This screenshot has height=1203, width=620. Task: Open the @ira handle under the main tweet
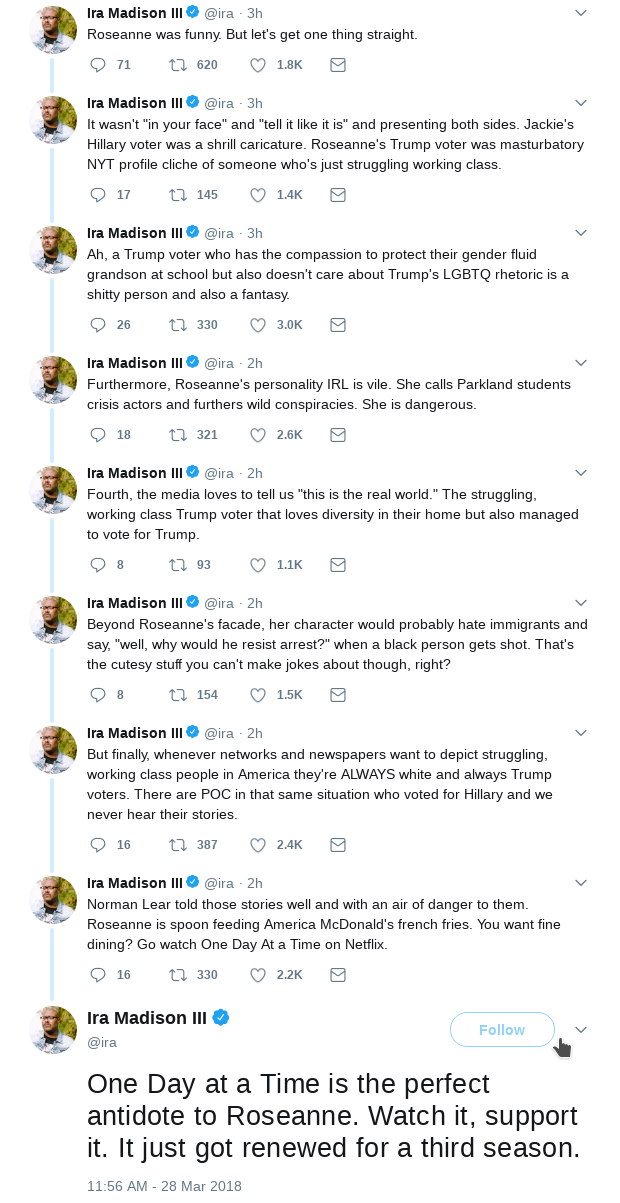coord(102,1042)
